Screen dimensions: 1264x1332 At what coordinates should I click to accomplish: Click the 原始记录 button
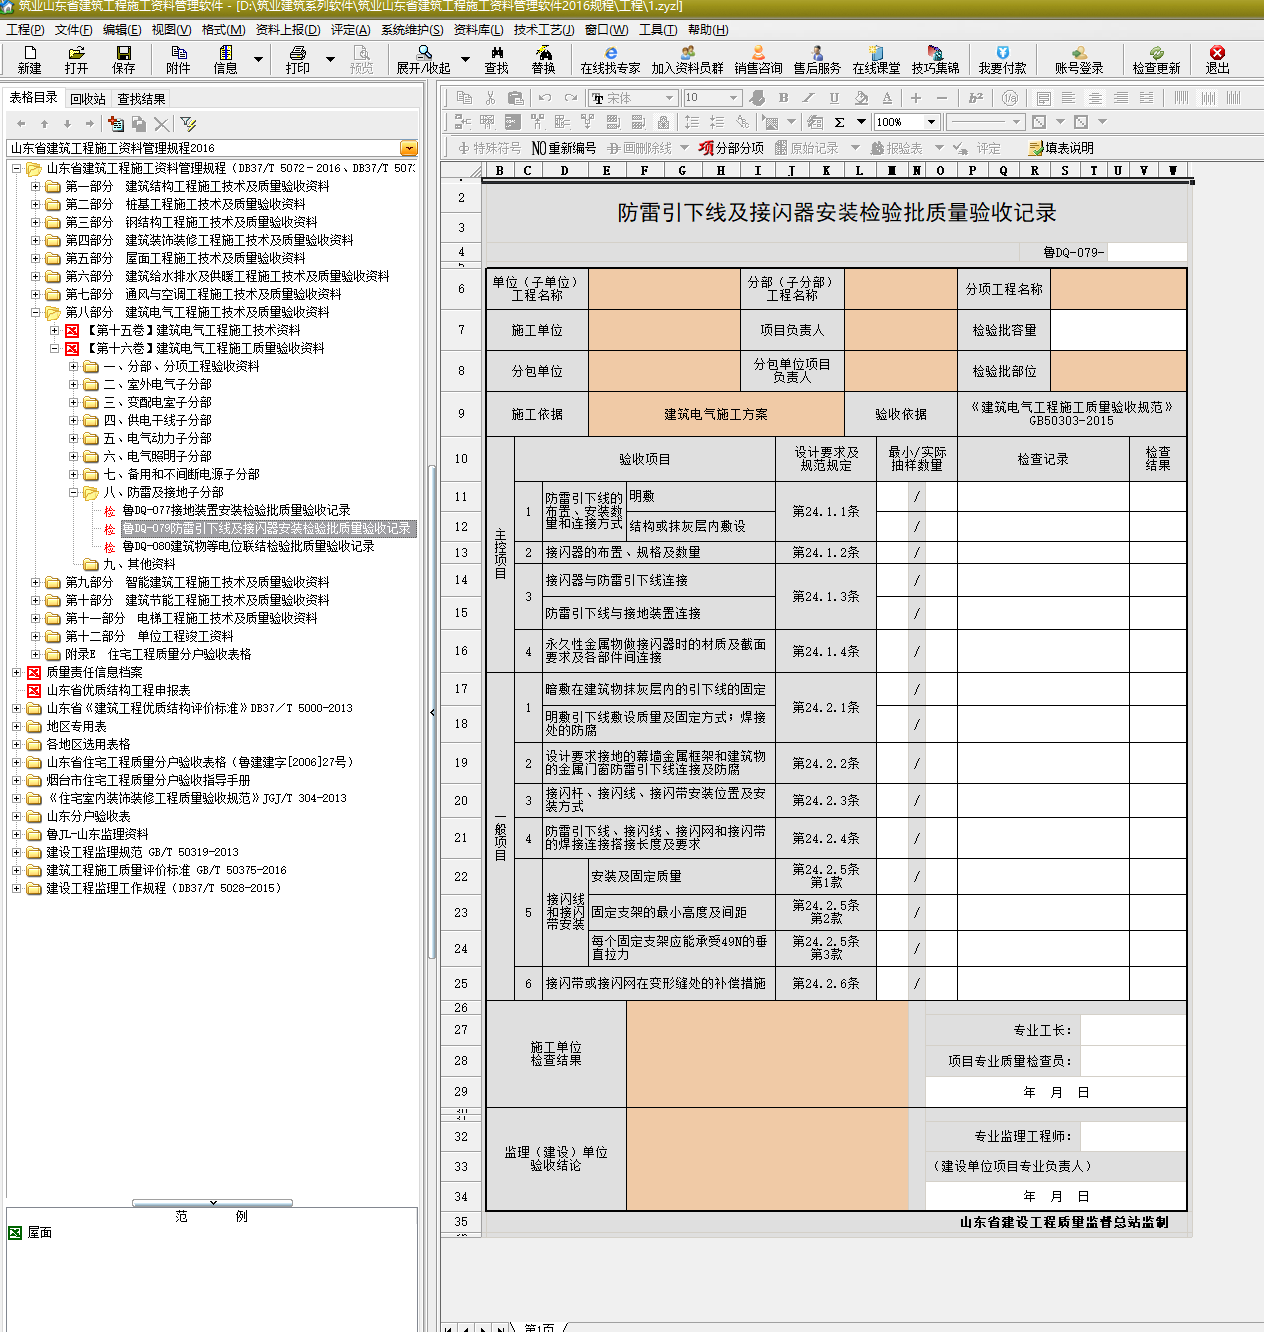pos(806,148)
